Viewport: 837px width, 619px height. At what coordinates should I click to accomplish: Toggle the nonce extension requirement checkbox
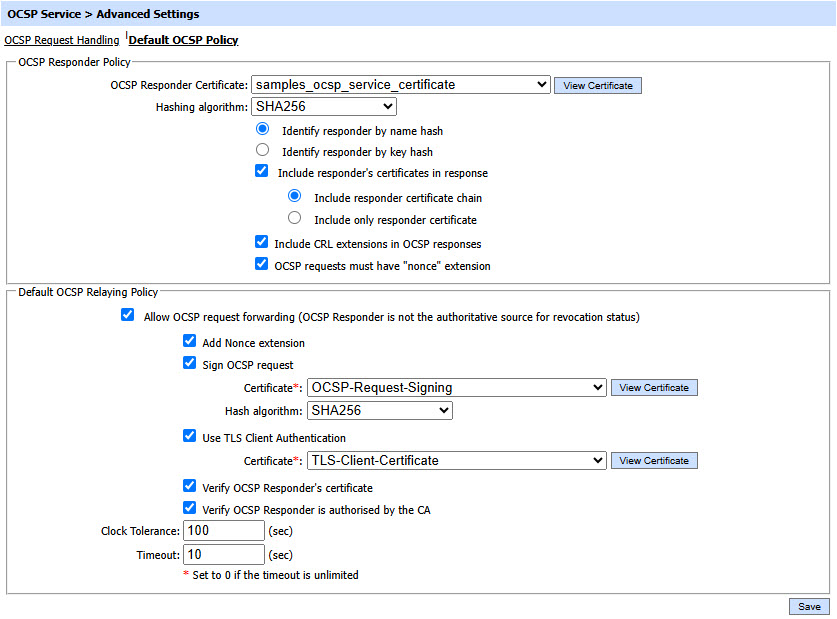point(262,264)
